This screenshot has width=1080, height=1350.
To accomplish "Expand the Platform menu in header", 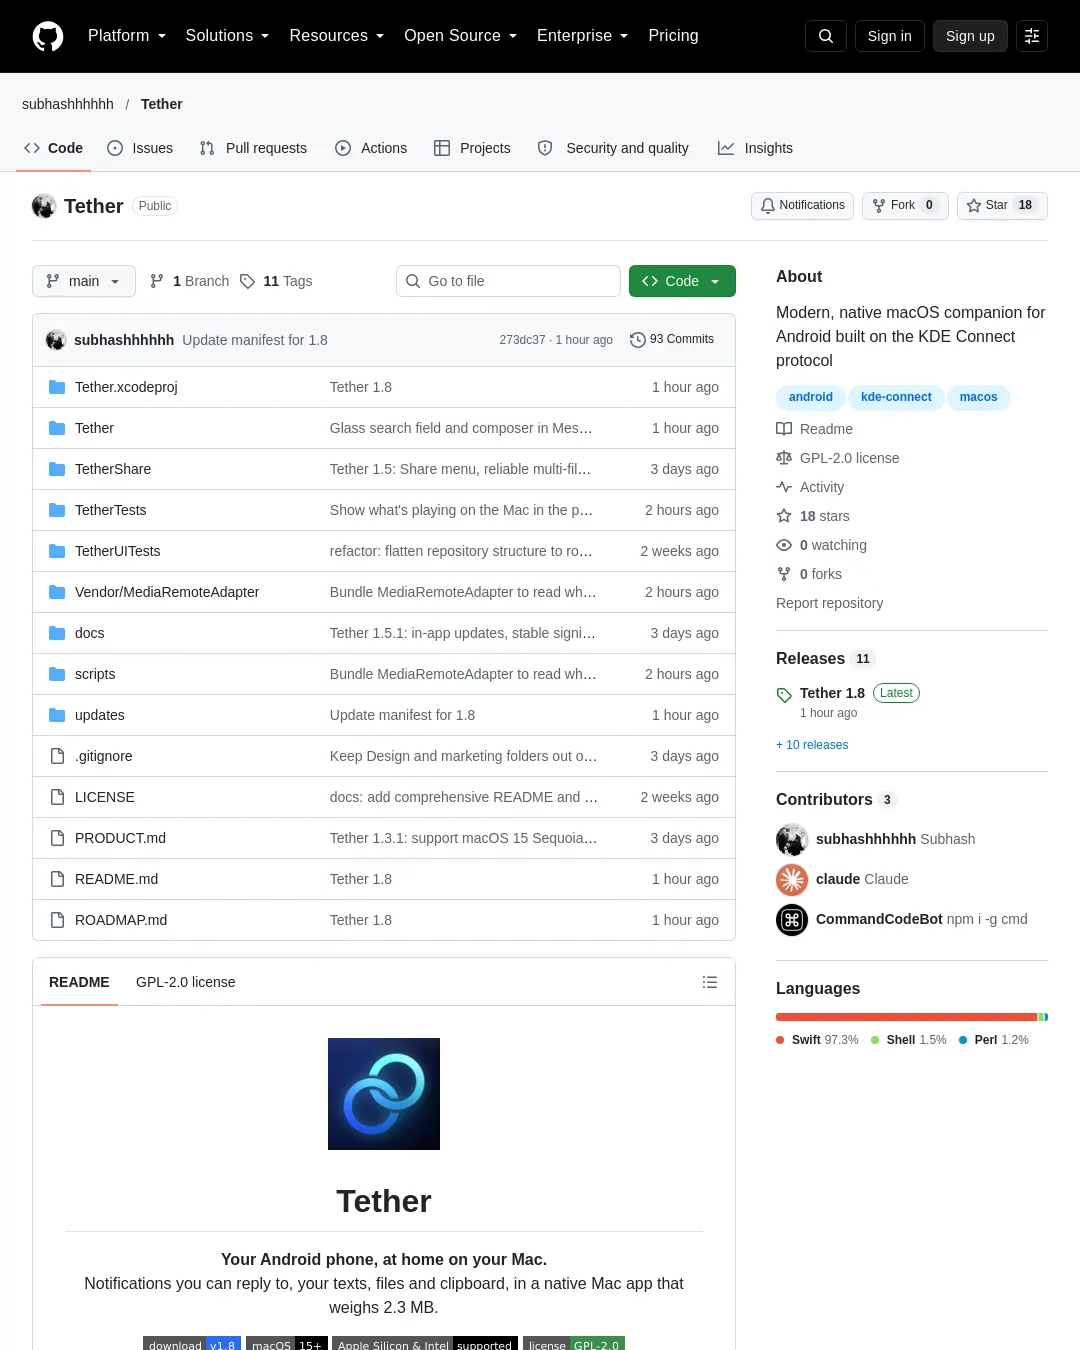I will pos(127,36).
